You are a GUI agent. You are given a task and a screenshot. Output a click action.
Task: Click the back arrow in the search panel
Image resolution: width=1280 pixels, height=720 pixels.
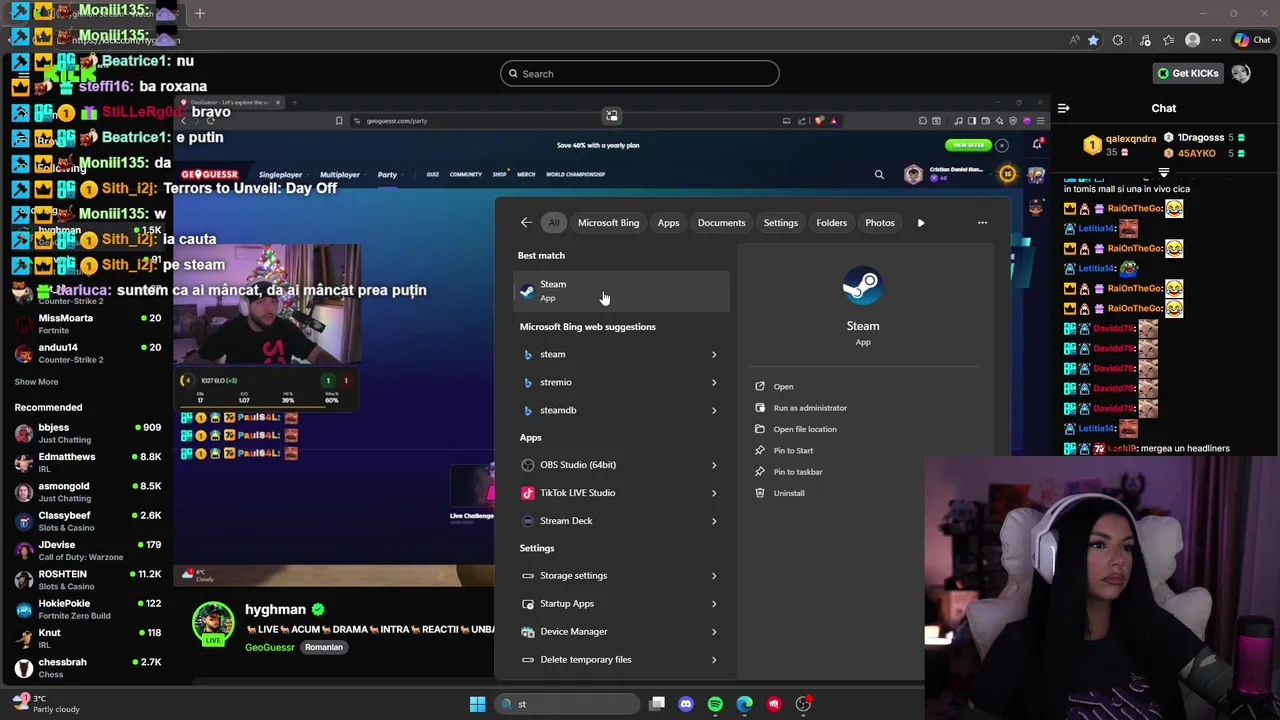[x=526, y=223]
